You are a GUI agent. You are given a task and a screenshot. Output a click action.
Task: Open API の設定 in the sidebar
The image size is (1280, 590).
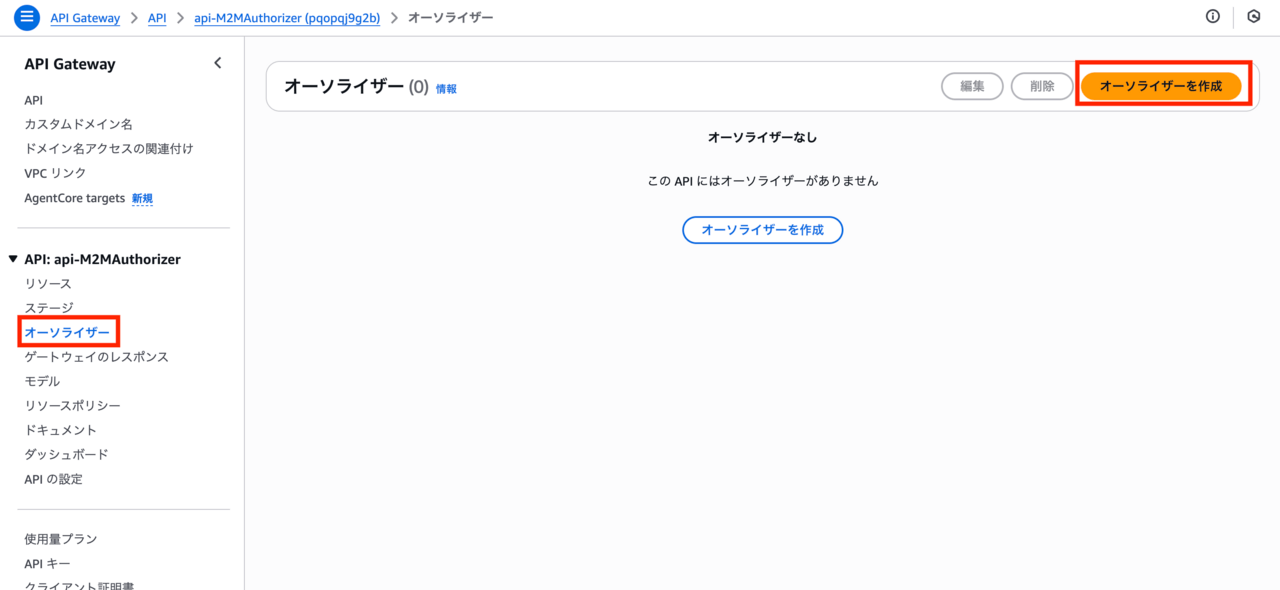pos(54,479)
